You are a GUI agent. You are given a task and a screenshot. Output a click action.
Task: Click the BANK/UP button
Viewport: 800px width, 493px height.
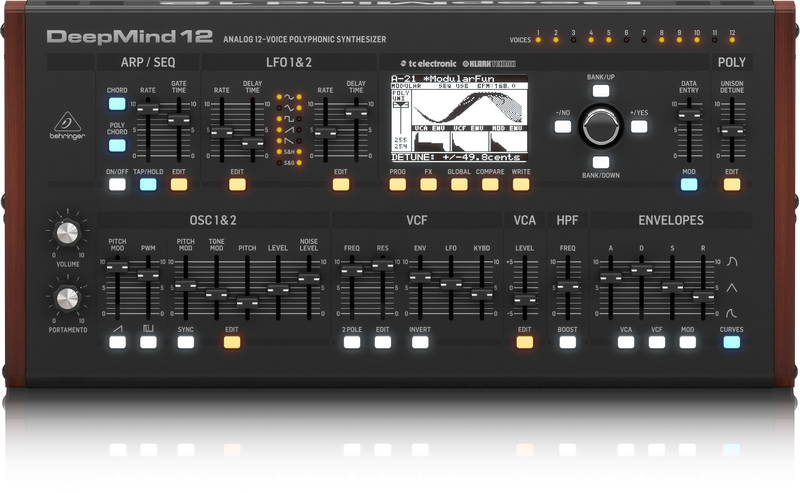[601, 91]
